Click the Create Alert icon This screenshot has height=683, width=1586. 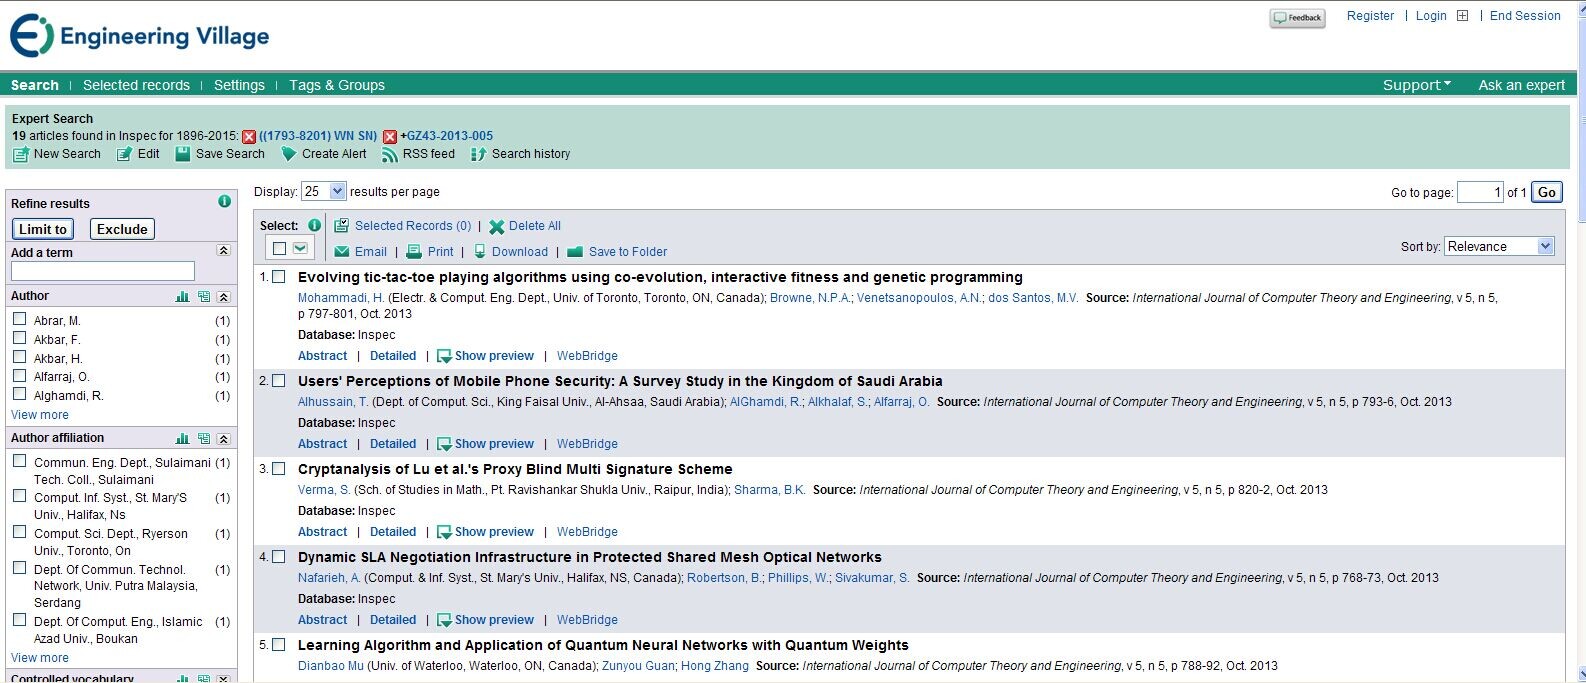pos(289,154)
